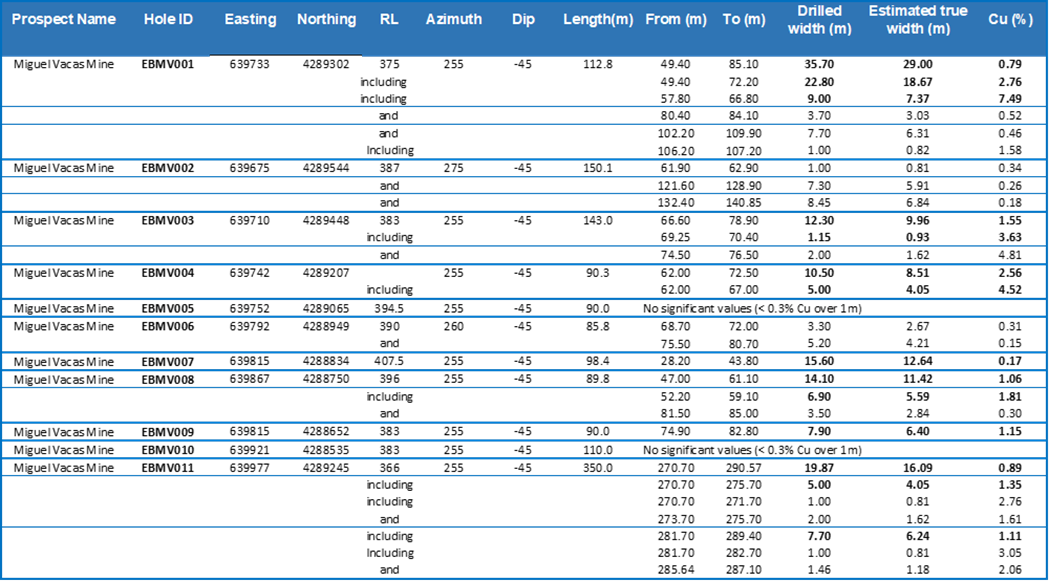Click the Drilled width (m) header
The width and height of the screenshot is (1049, 581).
pyautogui.click(x=820, y=19)
